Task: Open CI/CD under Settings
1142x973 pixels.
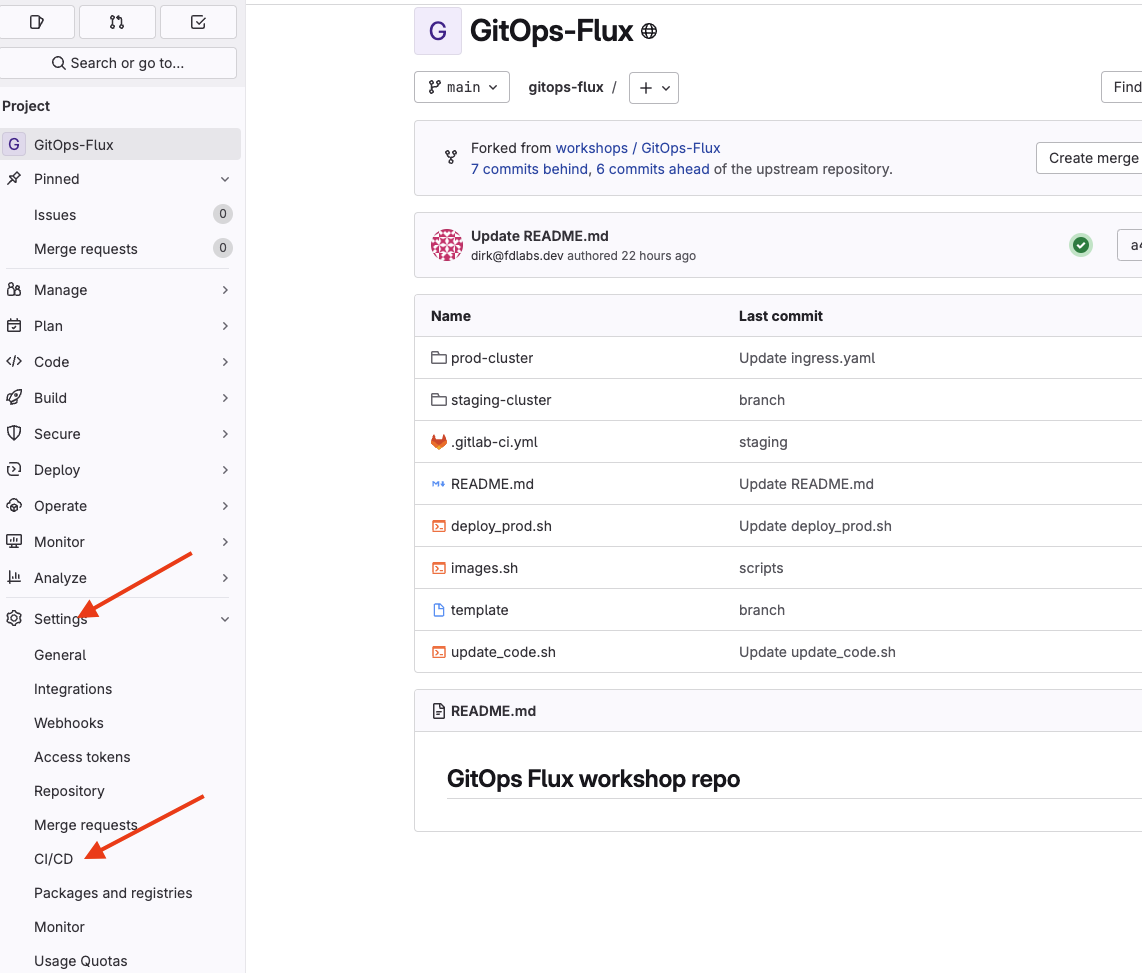Action: [x=53, y=859]
